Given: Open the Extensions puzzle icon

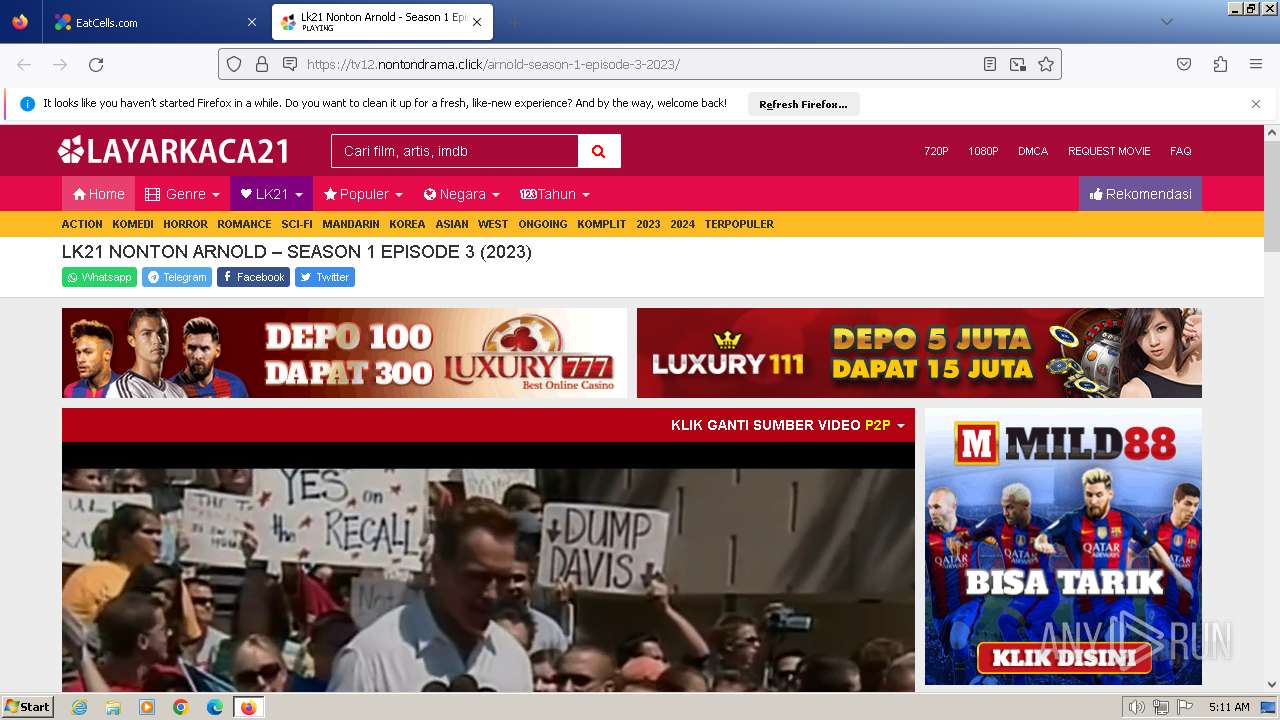Looking at the screenshot, I should (1220, 64).
